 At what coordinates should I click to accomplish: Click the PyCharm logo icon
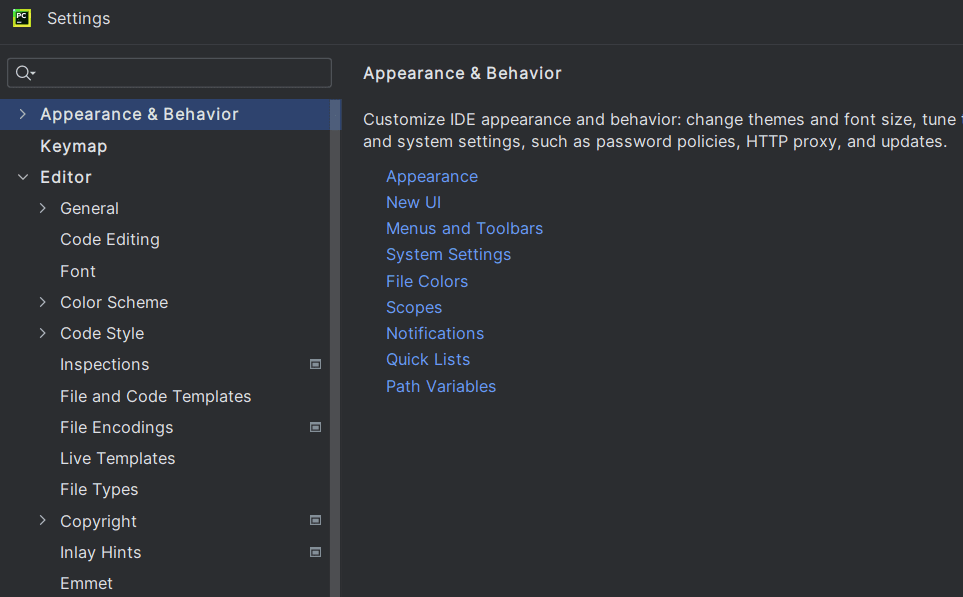pyautogui.click(x=22, y=18)
